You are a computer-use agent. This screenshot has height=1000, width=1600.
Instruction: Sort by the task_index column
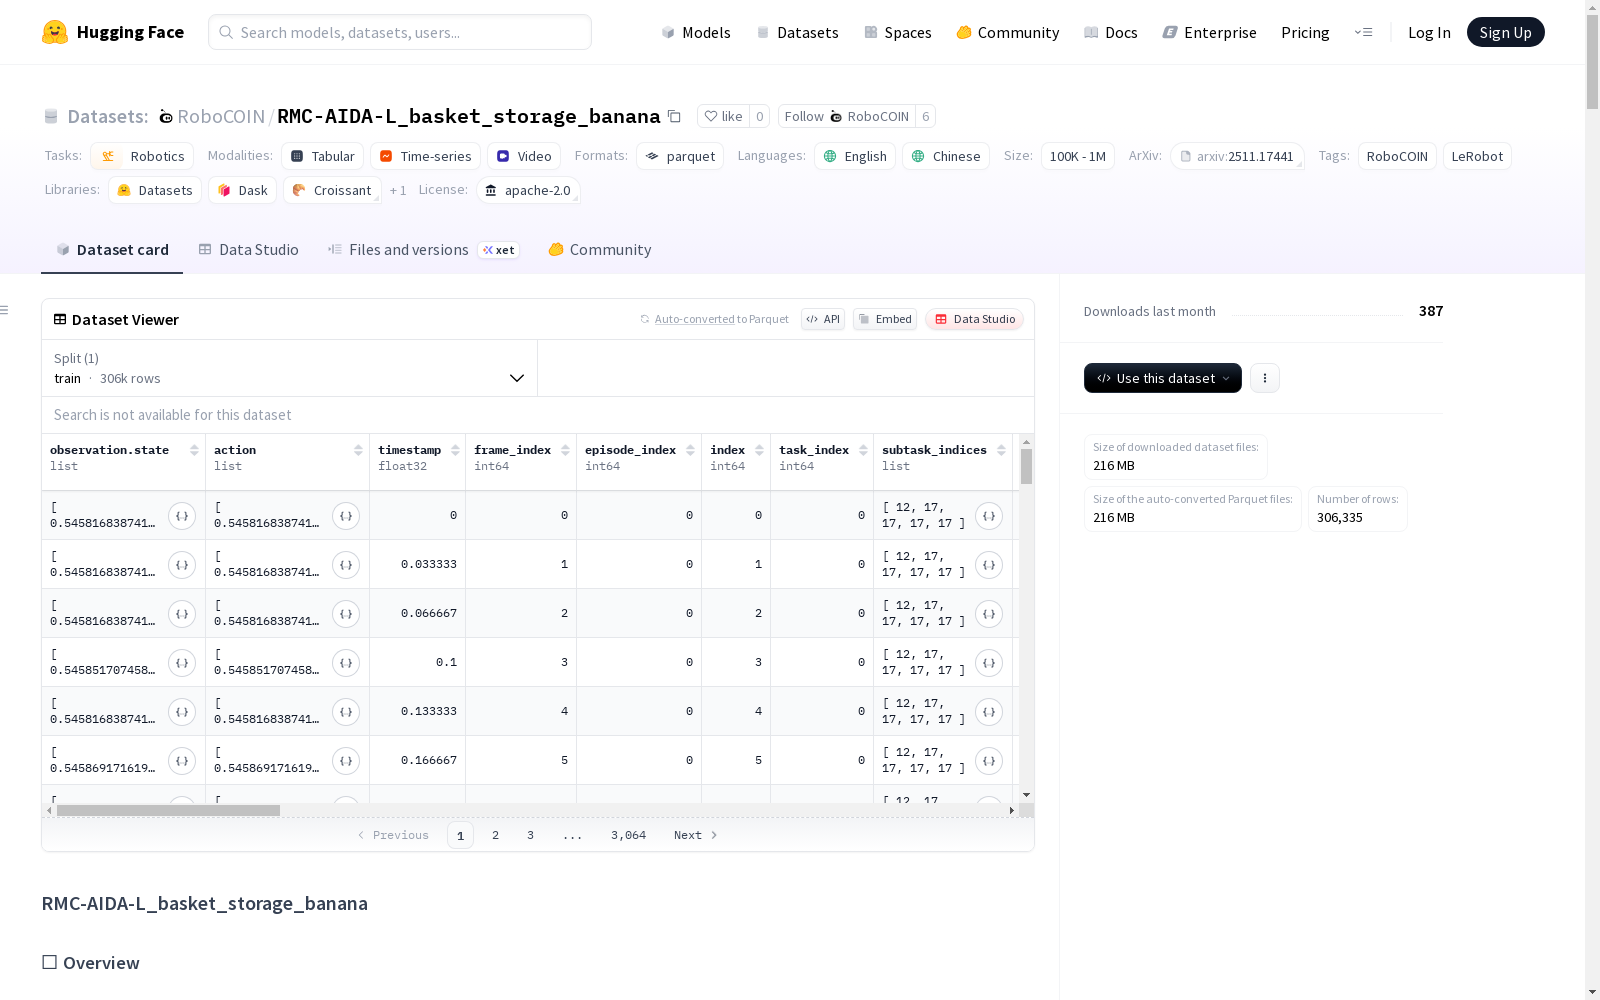(863, 450)
